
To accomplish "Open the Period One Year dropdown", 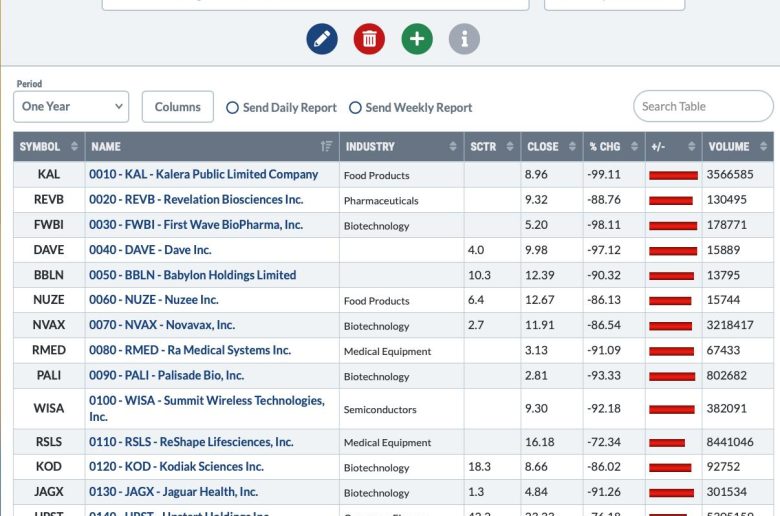I will [x=71, y=106].
